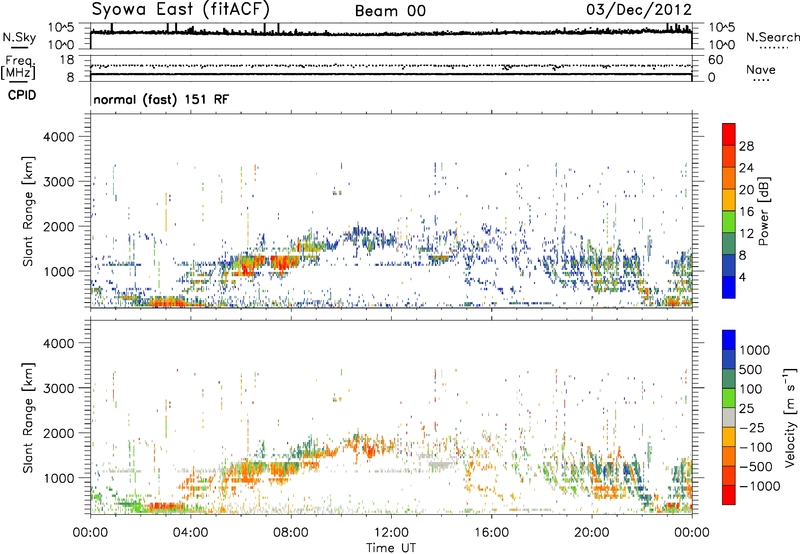Click the 'normal (fast) 151 RF' mode text

pos(161,99)
